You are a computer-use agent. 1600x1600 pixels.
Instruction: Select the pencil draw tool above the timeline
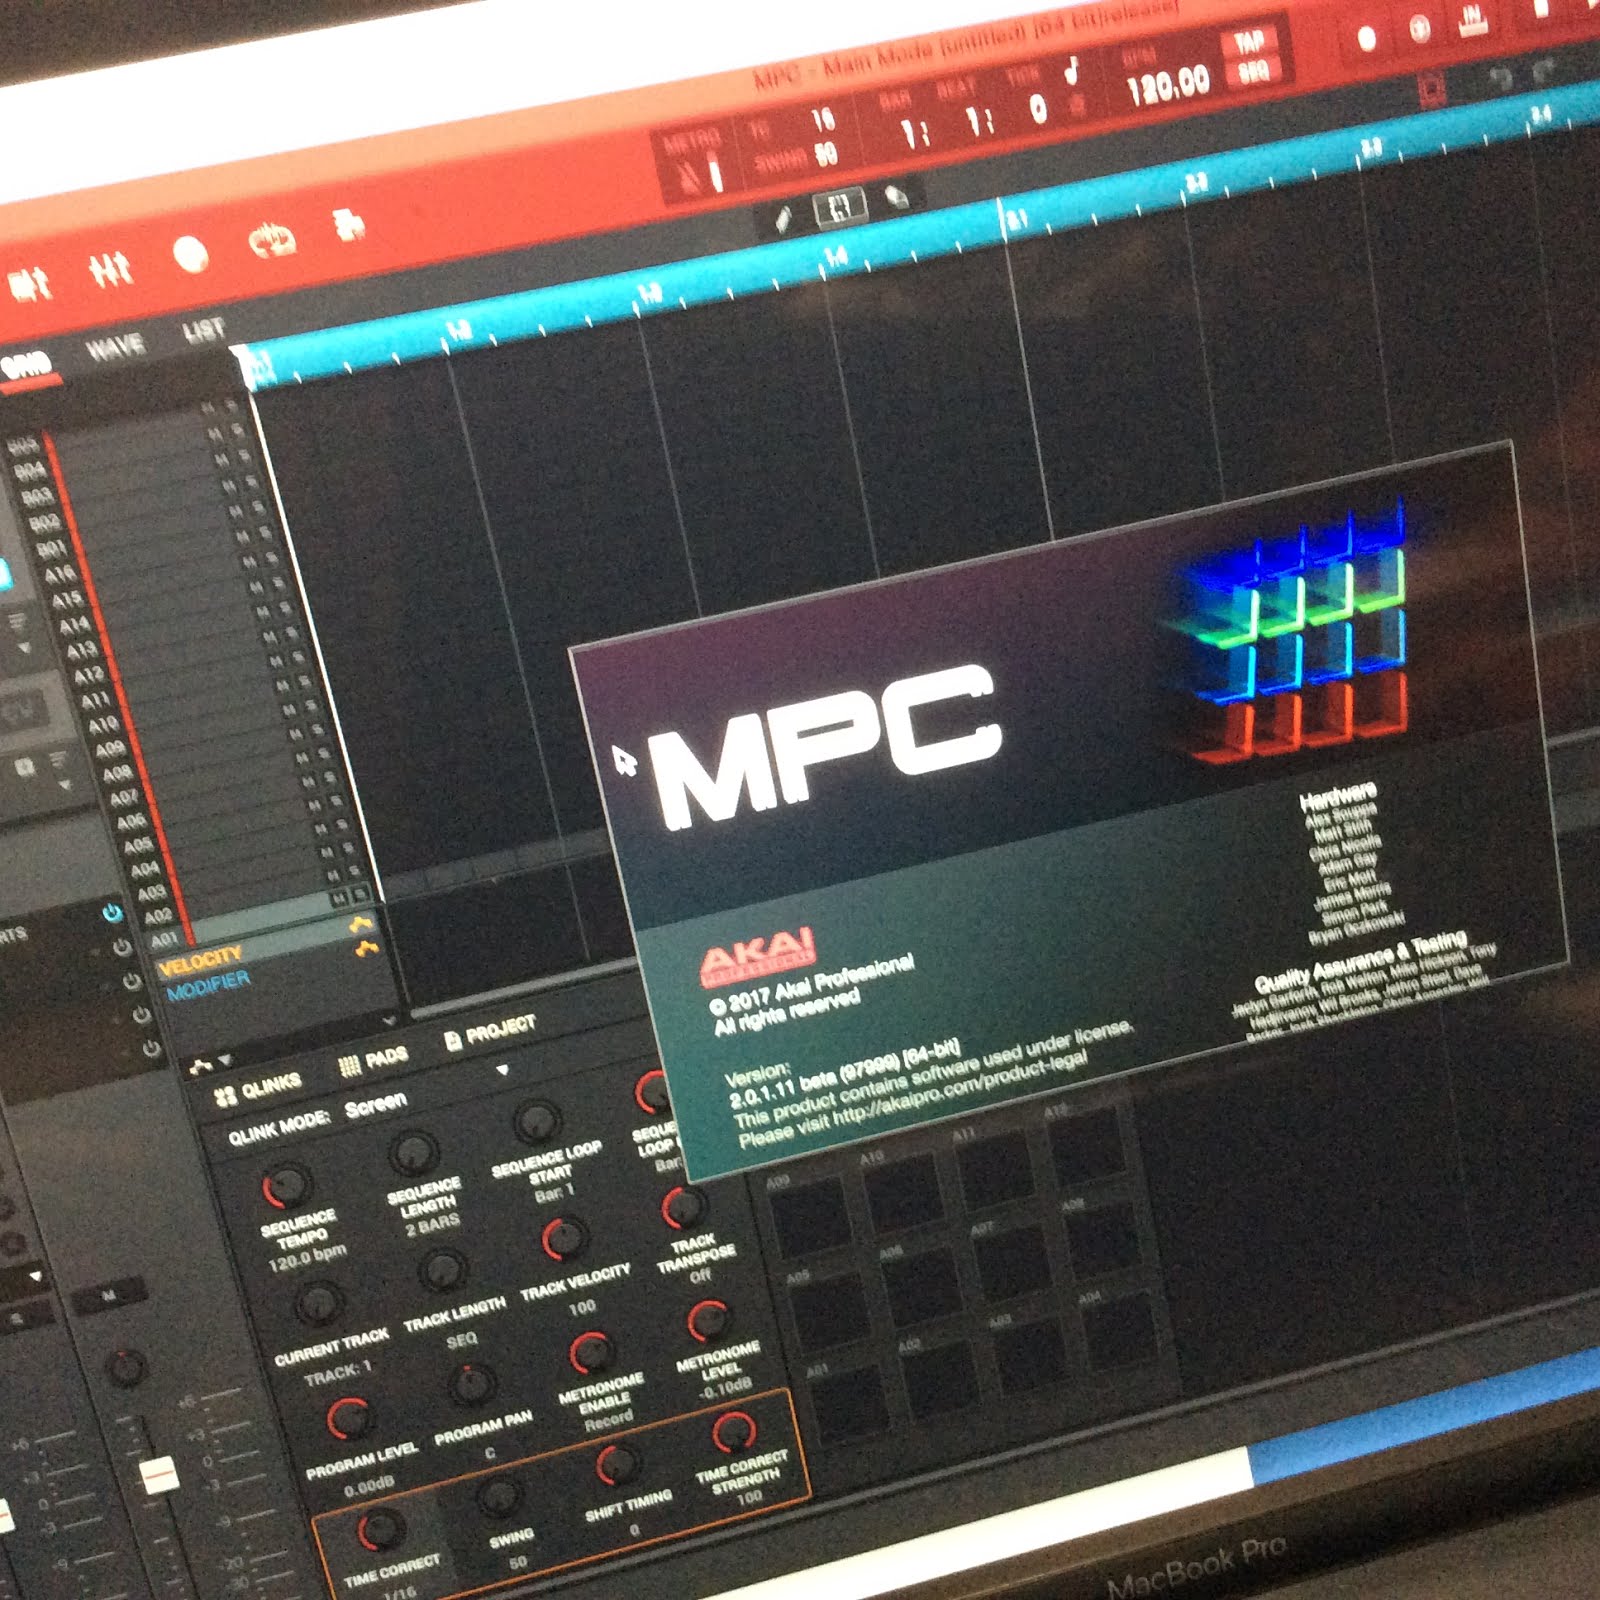pos(783,216)
